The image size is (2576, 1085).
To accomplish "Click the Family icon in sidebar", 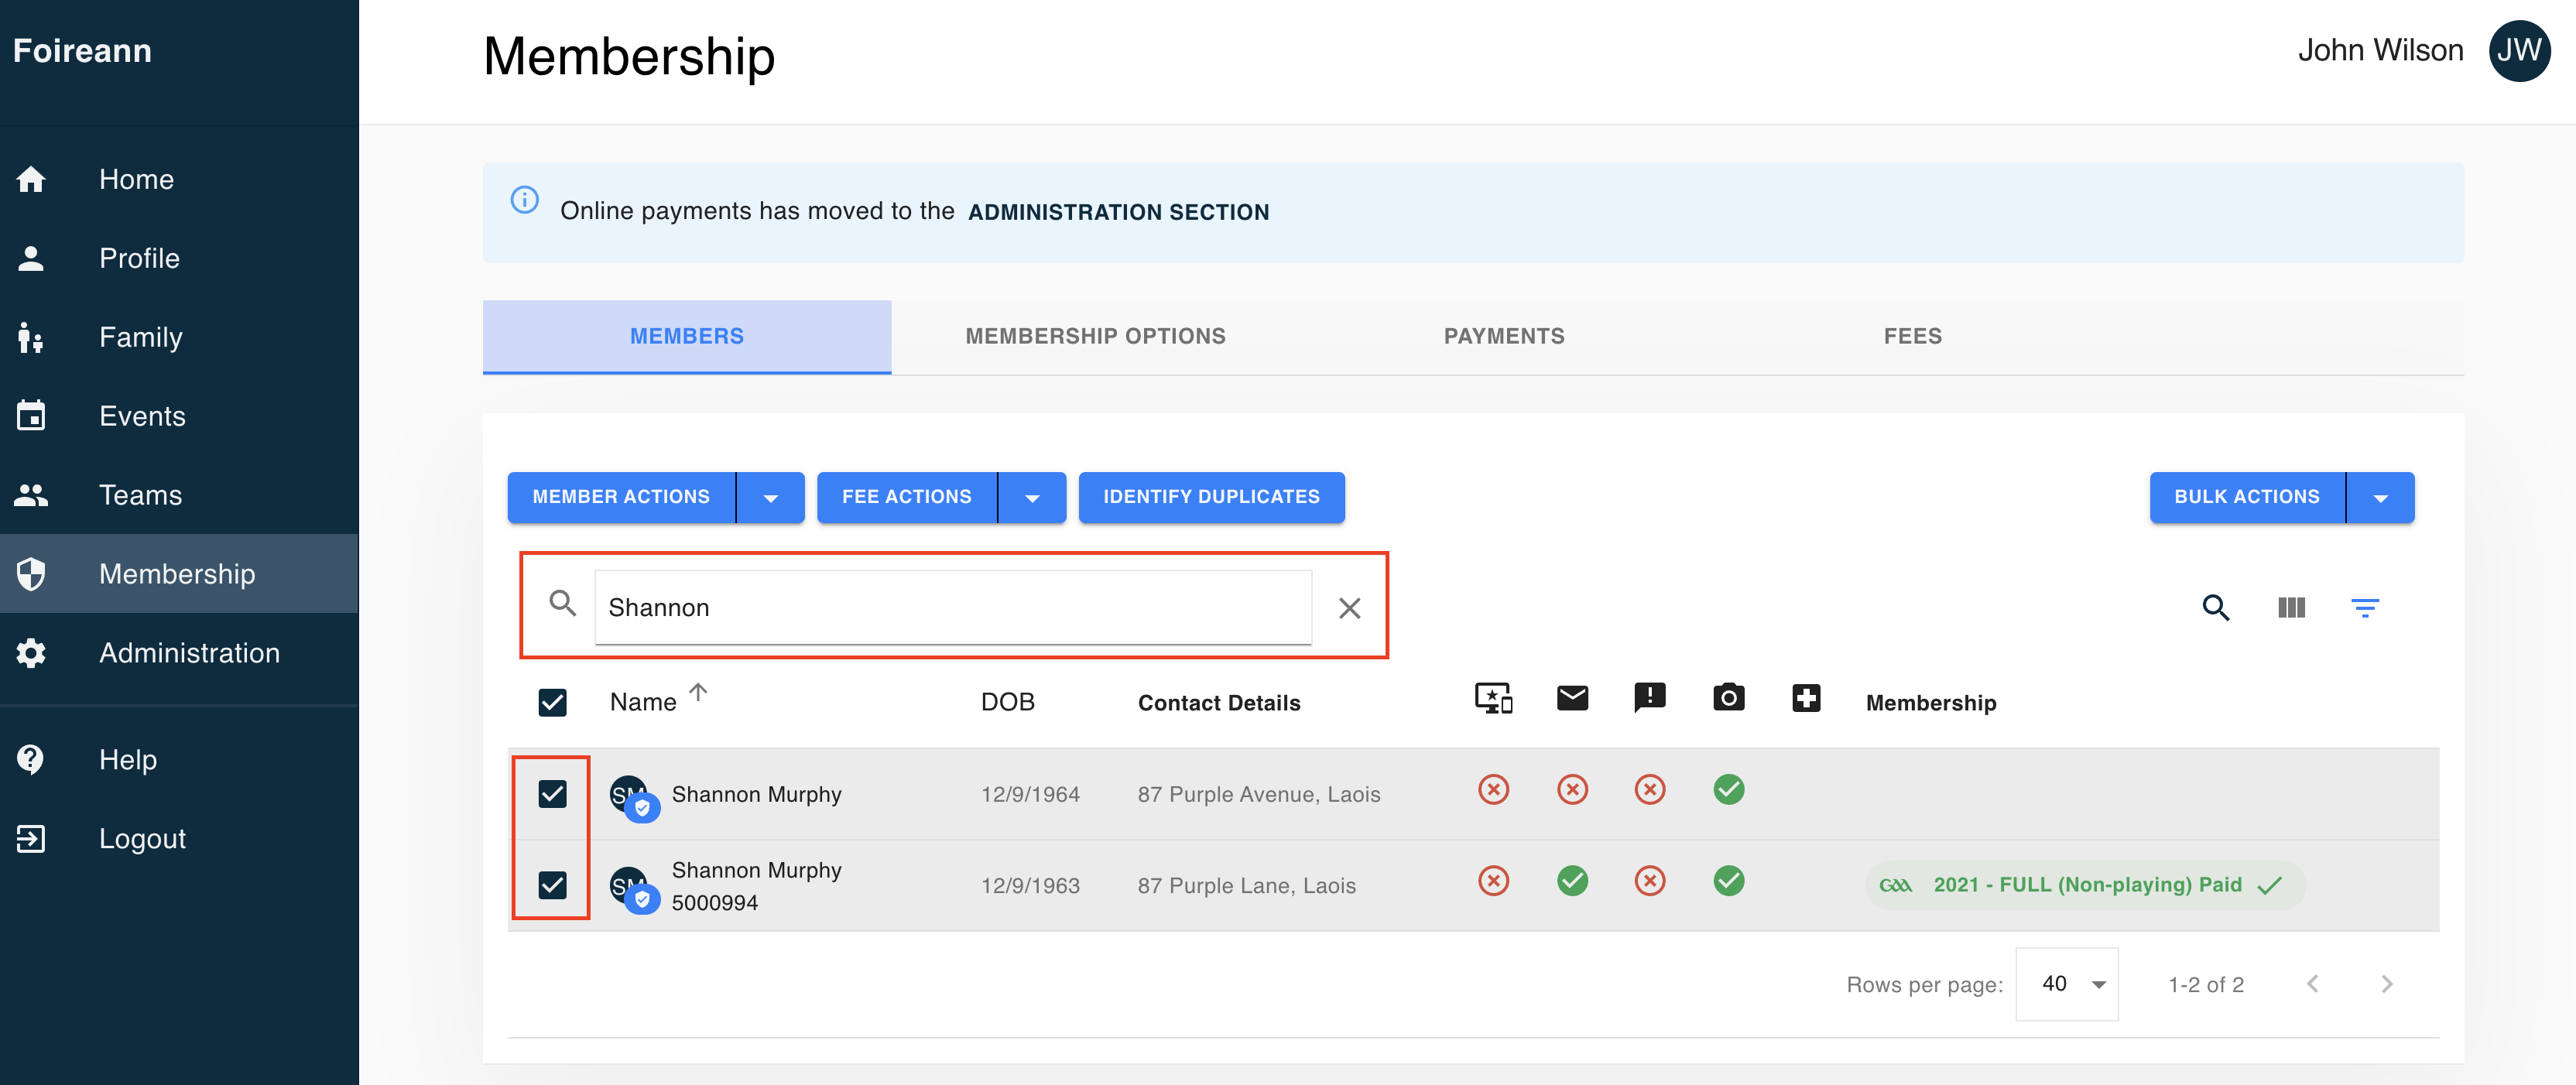I will 31,337.
